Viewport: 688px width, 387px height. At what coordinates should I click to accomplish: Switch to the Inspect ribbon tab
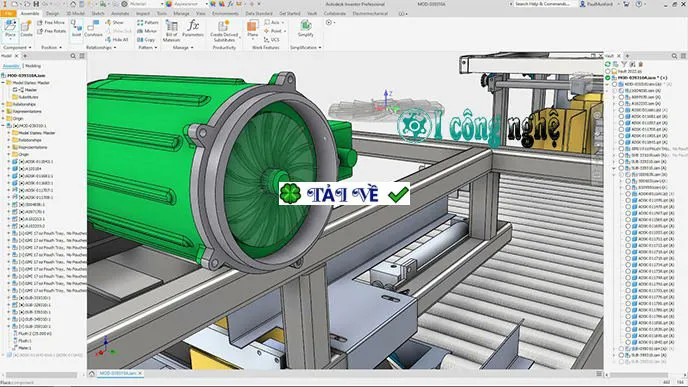[143, 14]
